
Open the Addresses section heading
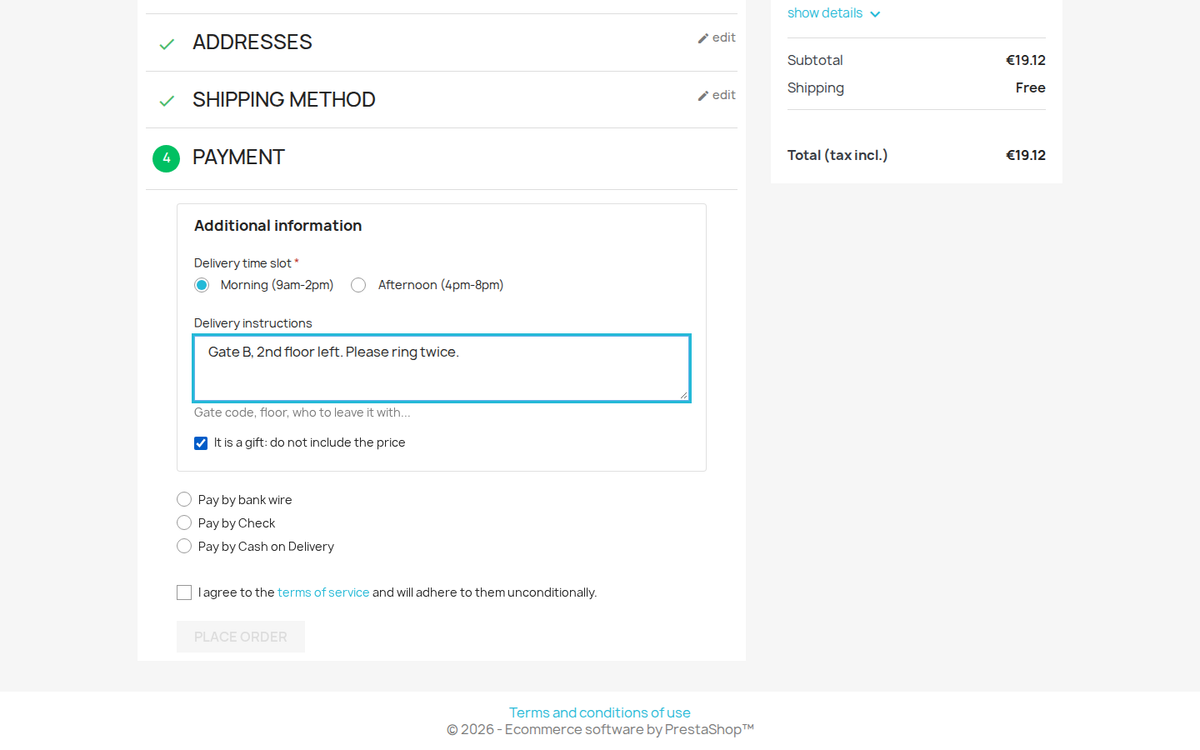[x=252, y=42]
